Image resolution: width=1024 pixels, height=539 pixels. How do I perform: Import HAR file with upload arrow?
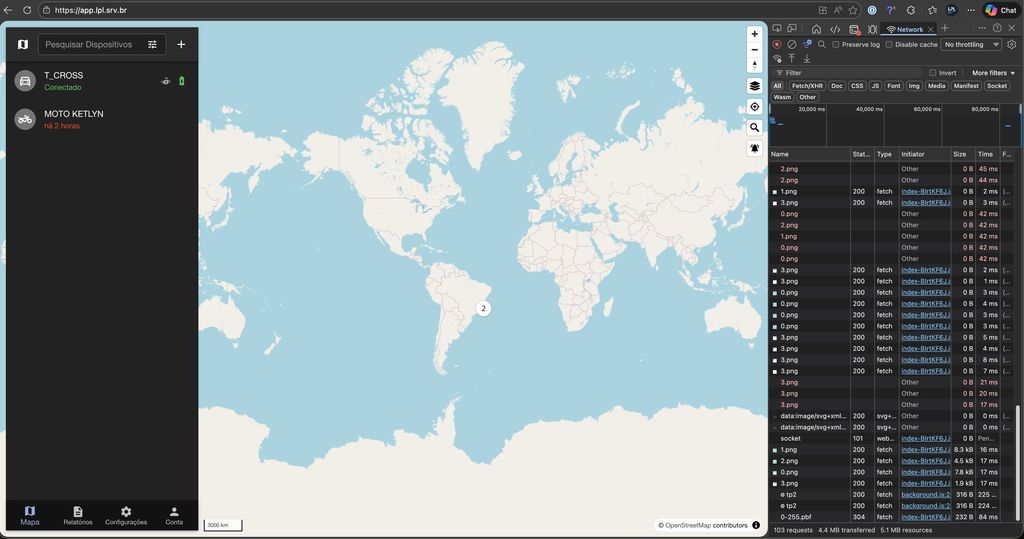click(792, 59)
